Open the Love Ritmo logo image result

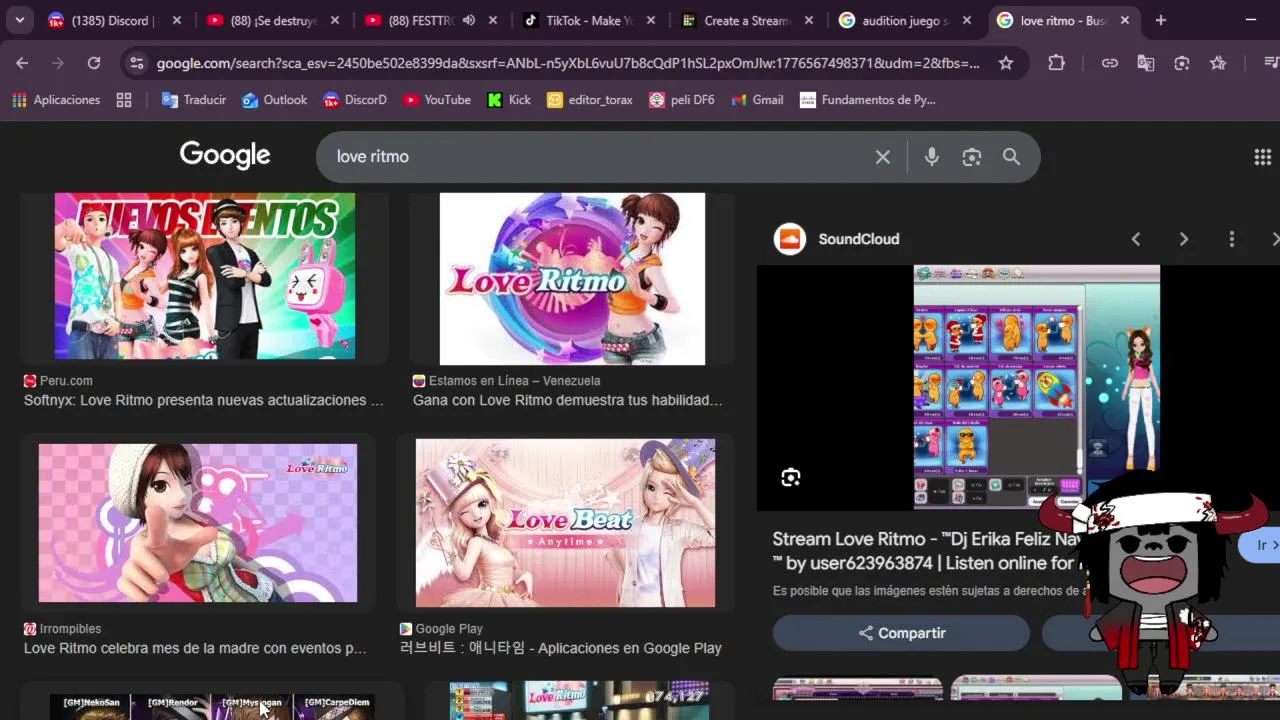click(572, 279)
